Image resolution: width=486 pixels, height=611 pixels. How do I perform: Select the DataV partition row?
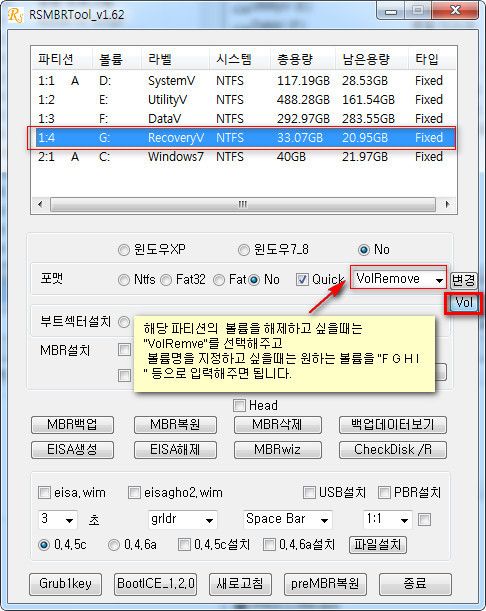(x=243, y=118)
